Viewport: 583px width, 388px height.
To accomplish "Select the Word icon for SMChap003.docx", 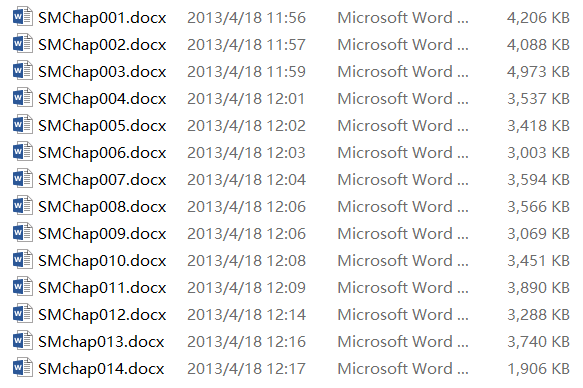I will coord(23,71).
